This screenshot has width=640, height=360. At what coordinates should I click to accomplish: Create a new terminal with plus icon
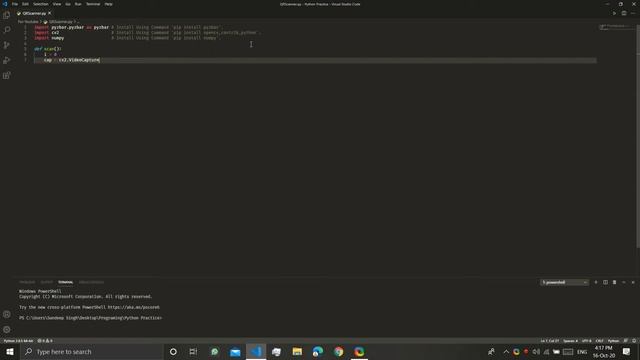tap(596, 282)
